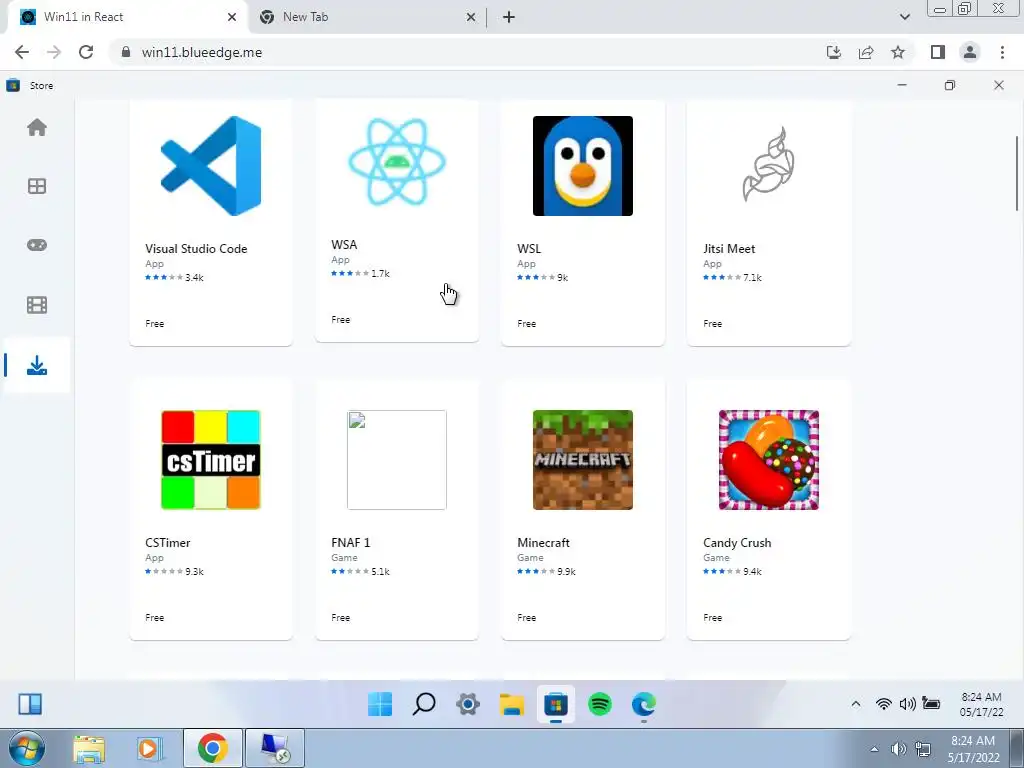Screen dimensions: 1024x768
Task: Select the Apps grid icon in Store sidebar
Action: 37,186
